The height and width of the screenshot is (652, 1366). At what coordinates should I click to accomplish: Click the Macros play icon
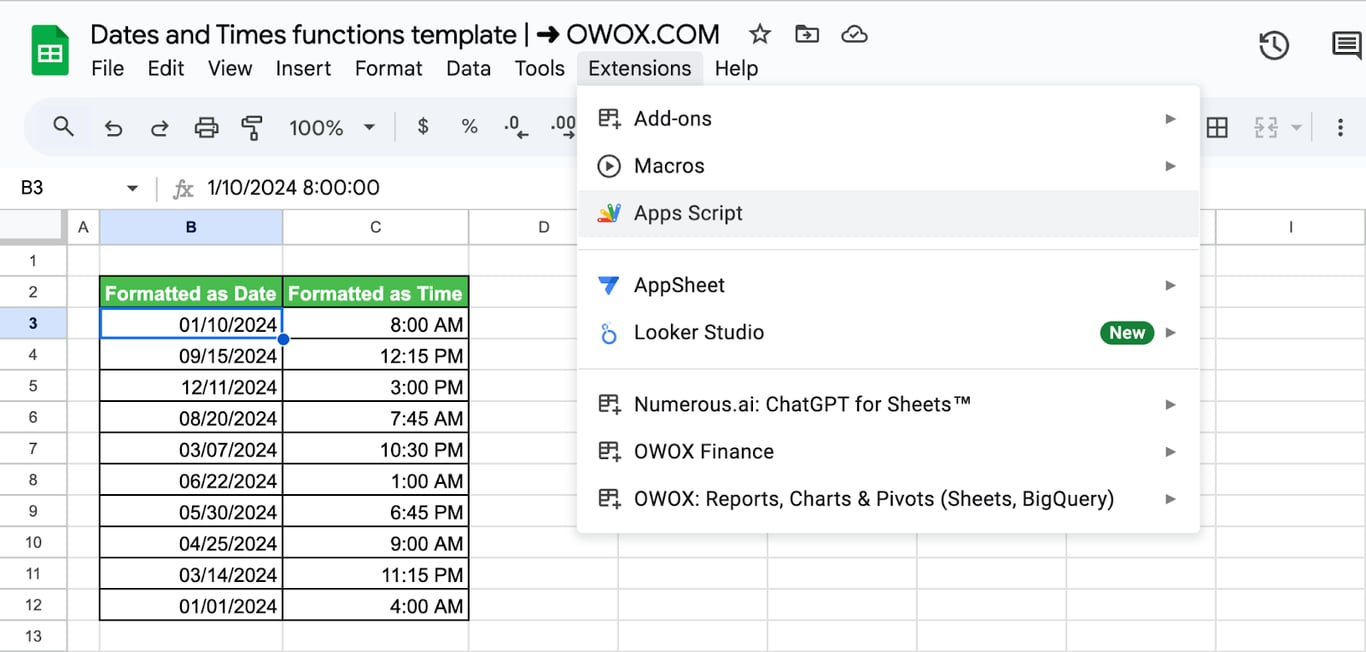click(609, 166)
